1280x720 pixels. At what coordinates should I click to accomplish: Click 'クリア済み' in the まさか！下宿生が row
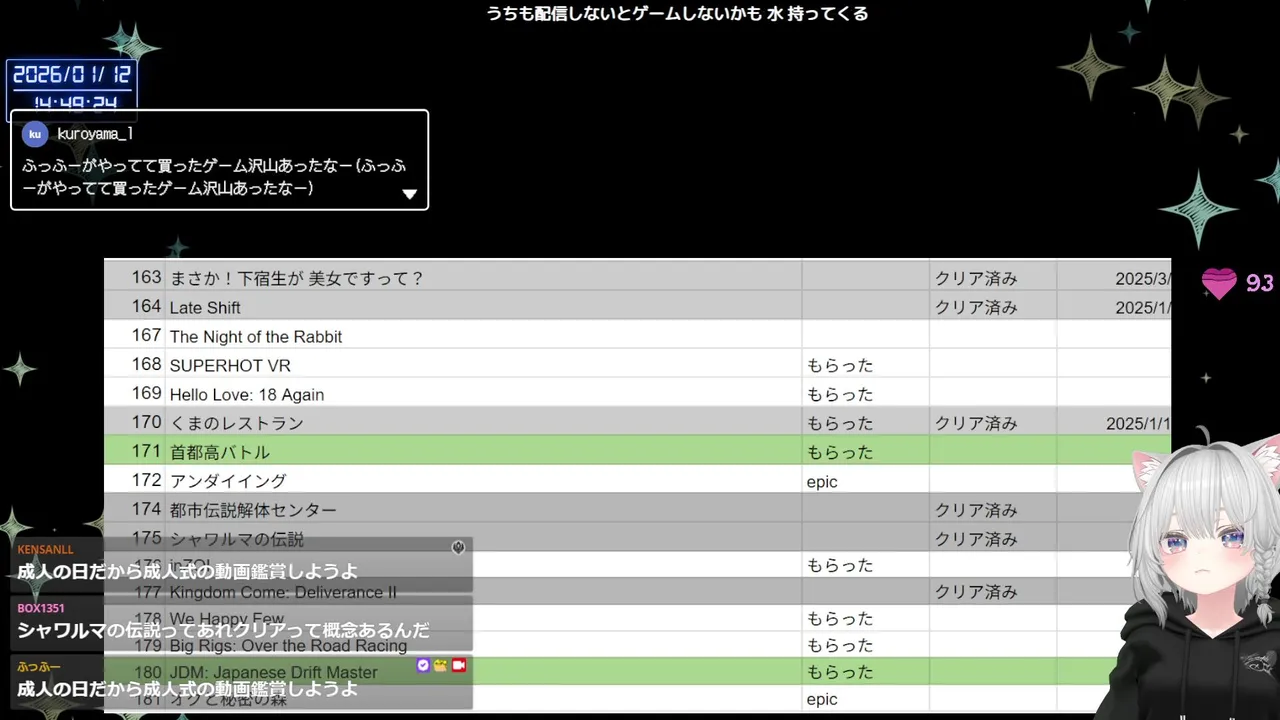point(993,278)
